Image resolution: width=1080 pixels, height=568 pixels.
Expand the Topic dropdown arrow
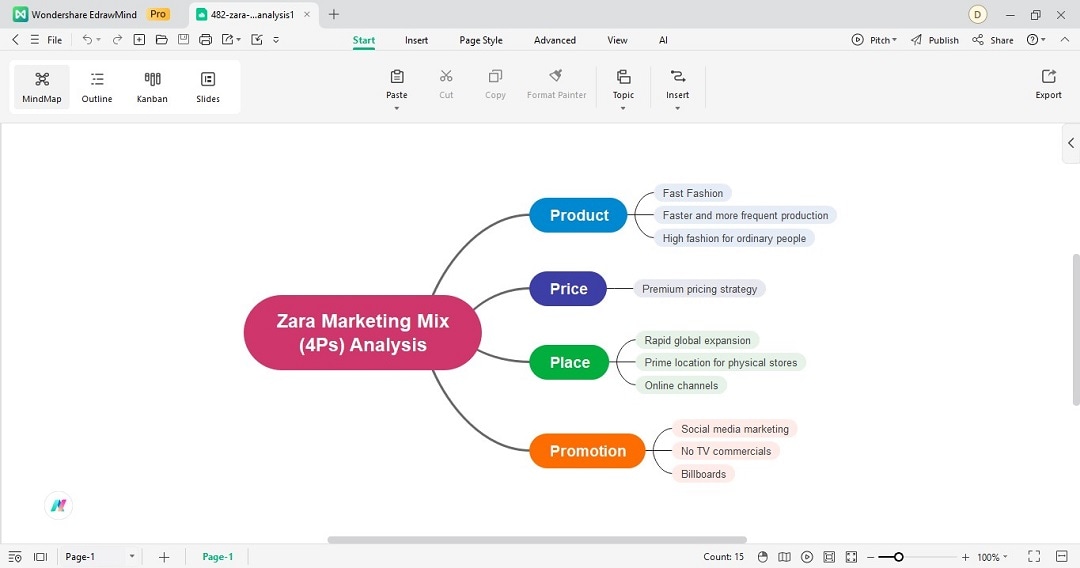[x=623, y=108]
